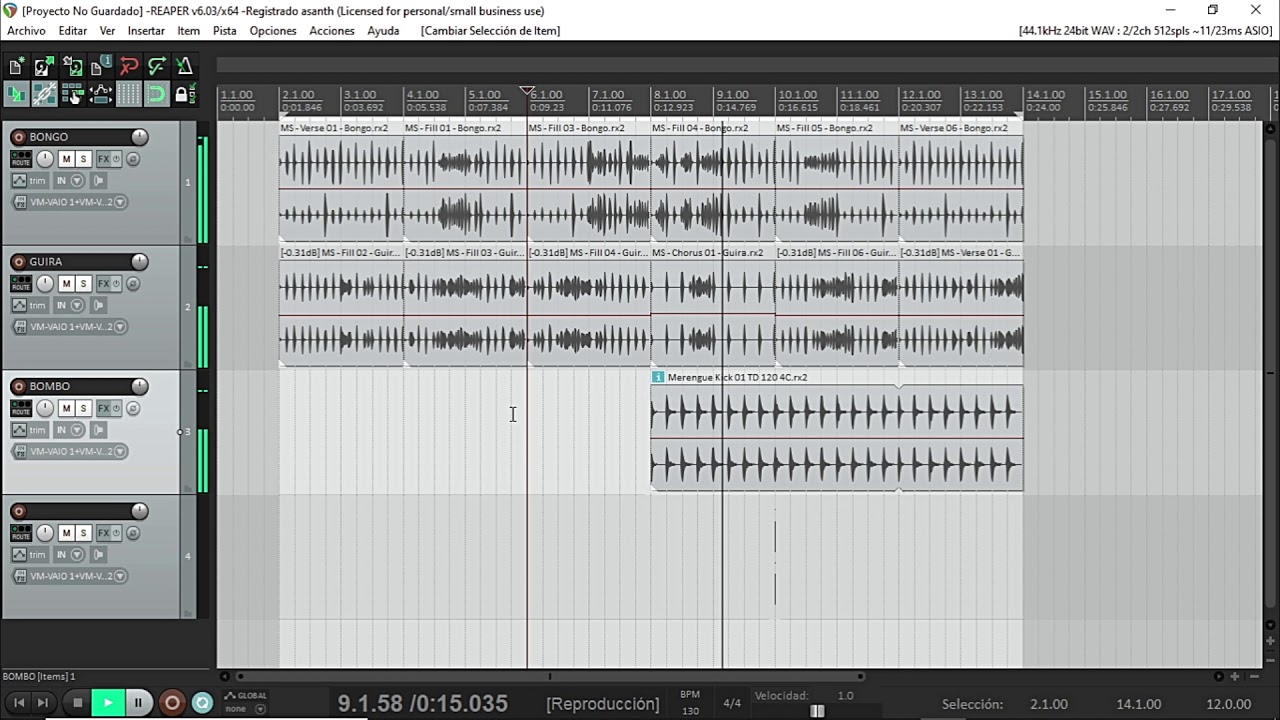Toggle the metronome icon
Viewport: 1280px width, 720px height.
click(184, 67)
